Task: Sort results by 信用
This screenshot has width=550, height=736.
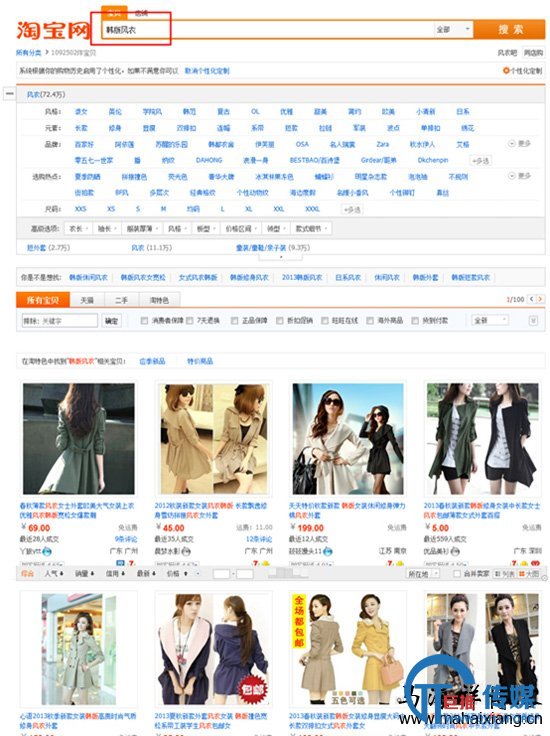Action: (115, 574)
